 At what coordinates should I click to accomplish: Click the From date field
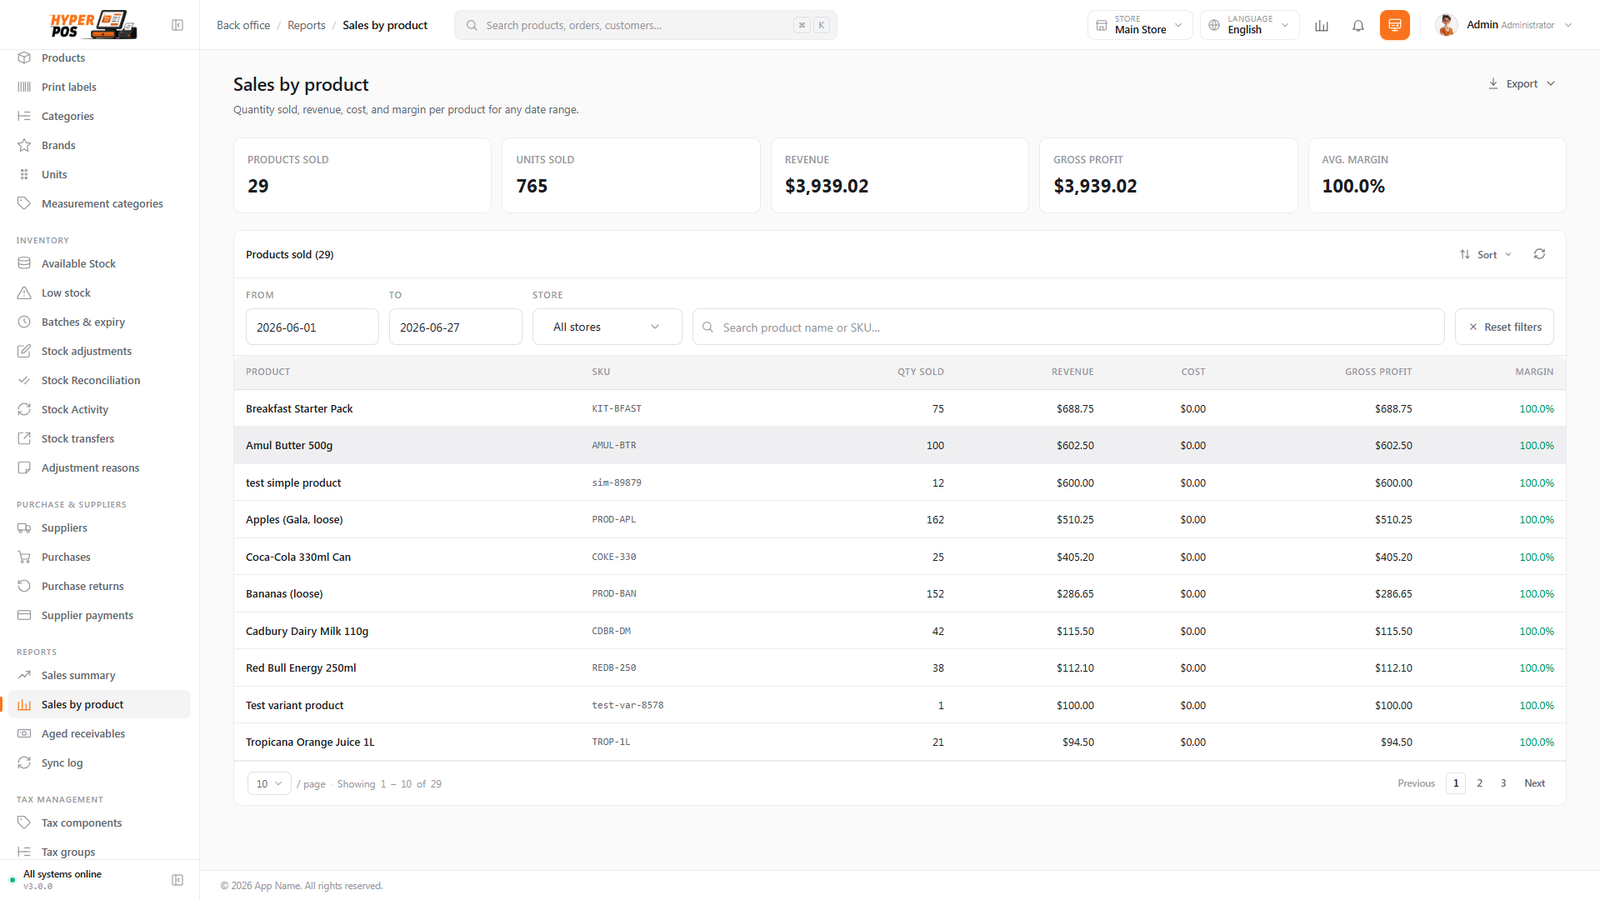point(312,327)
